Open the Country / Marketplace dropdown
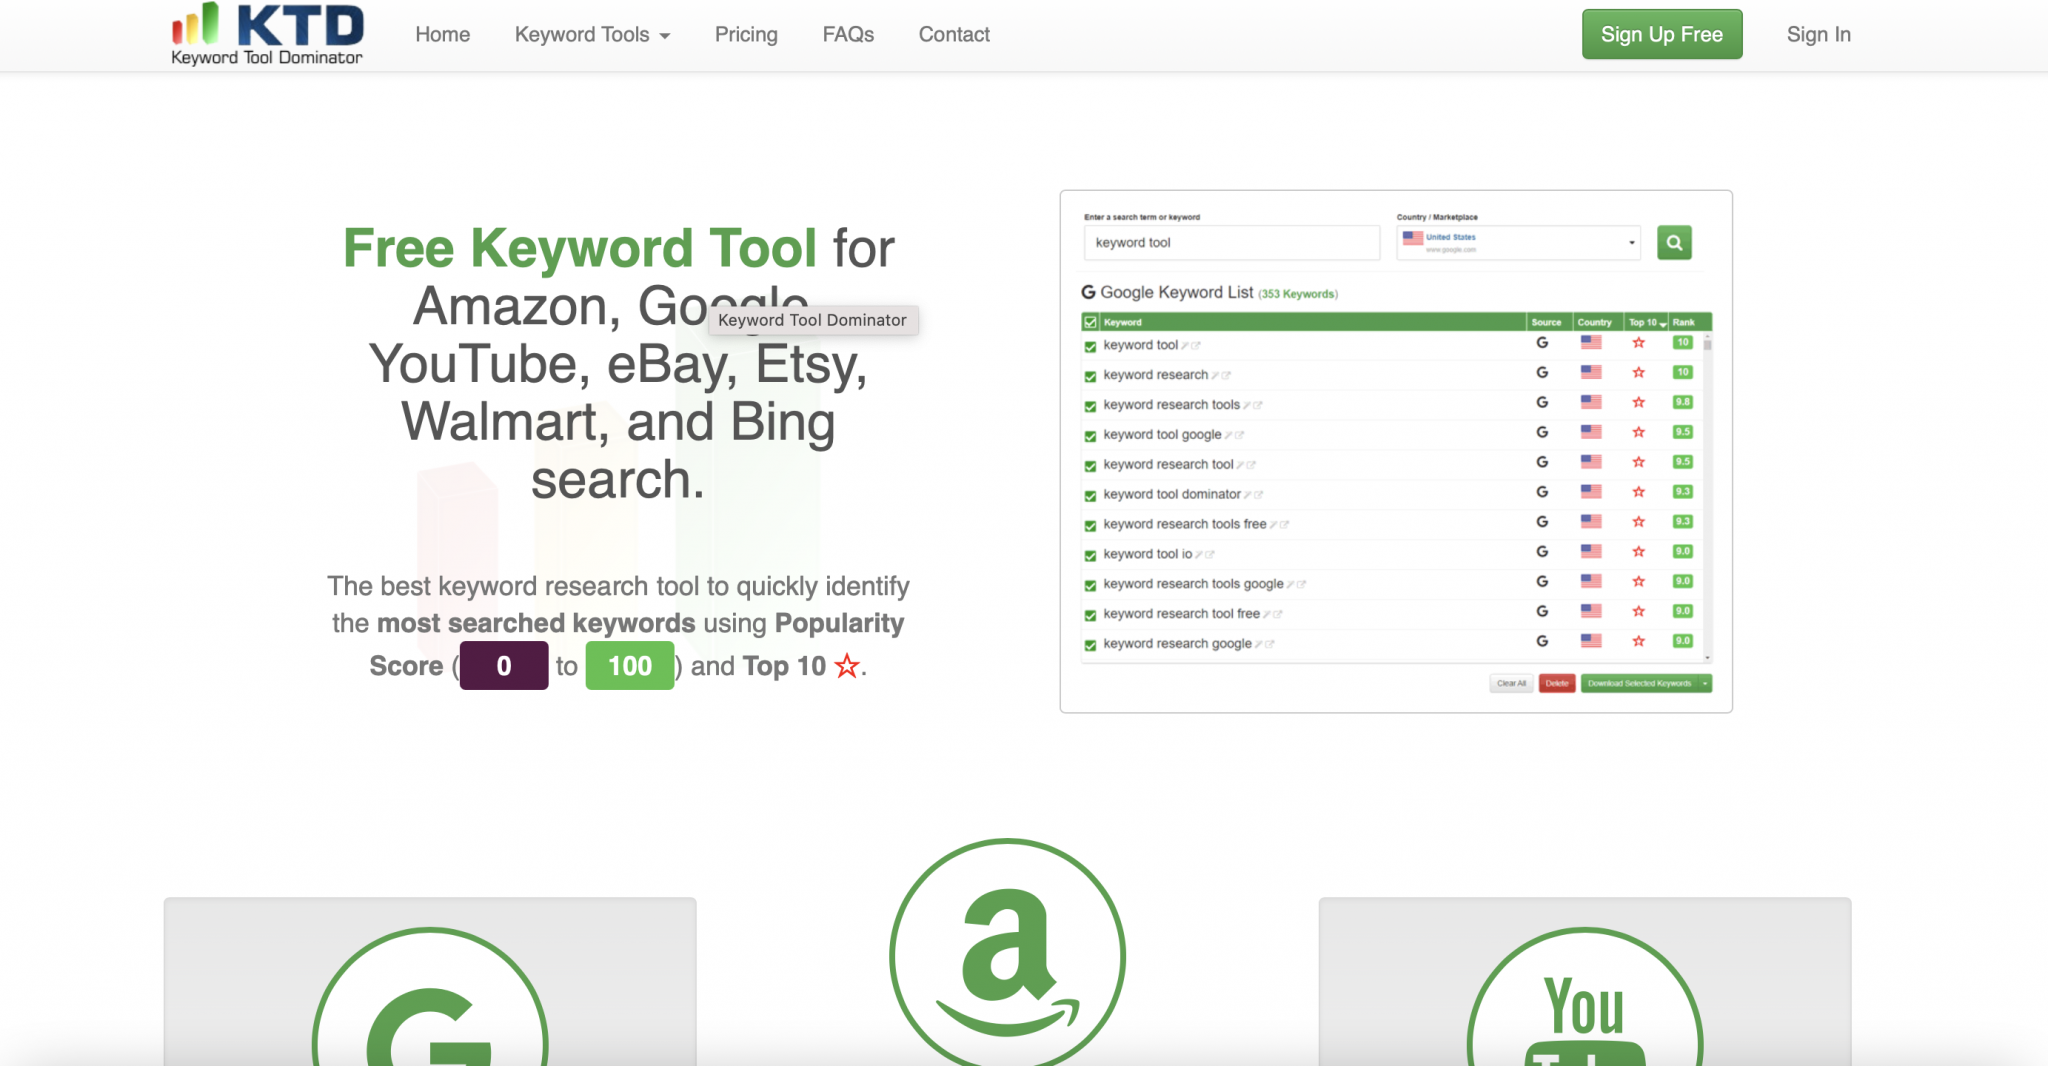The image size is (2048, 1066). pos(1632,242)
